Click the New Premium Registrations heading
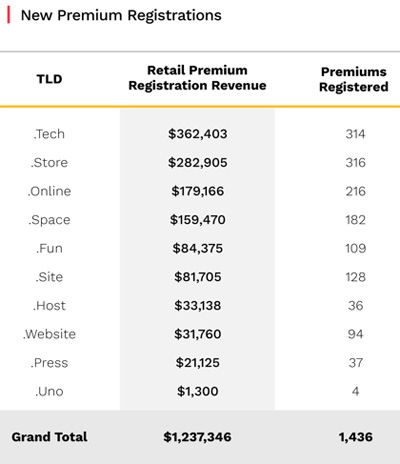 click(121, 15)
